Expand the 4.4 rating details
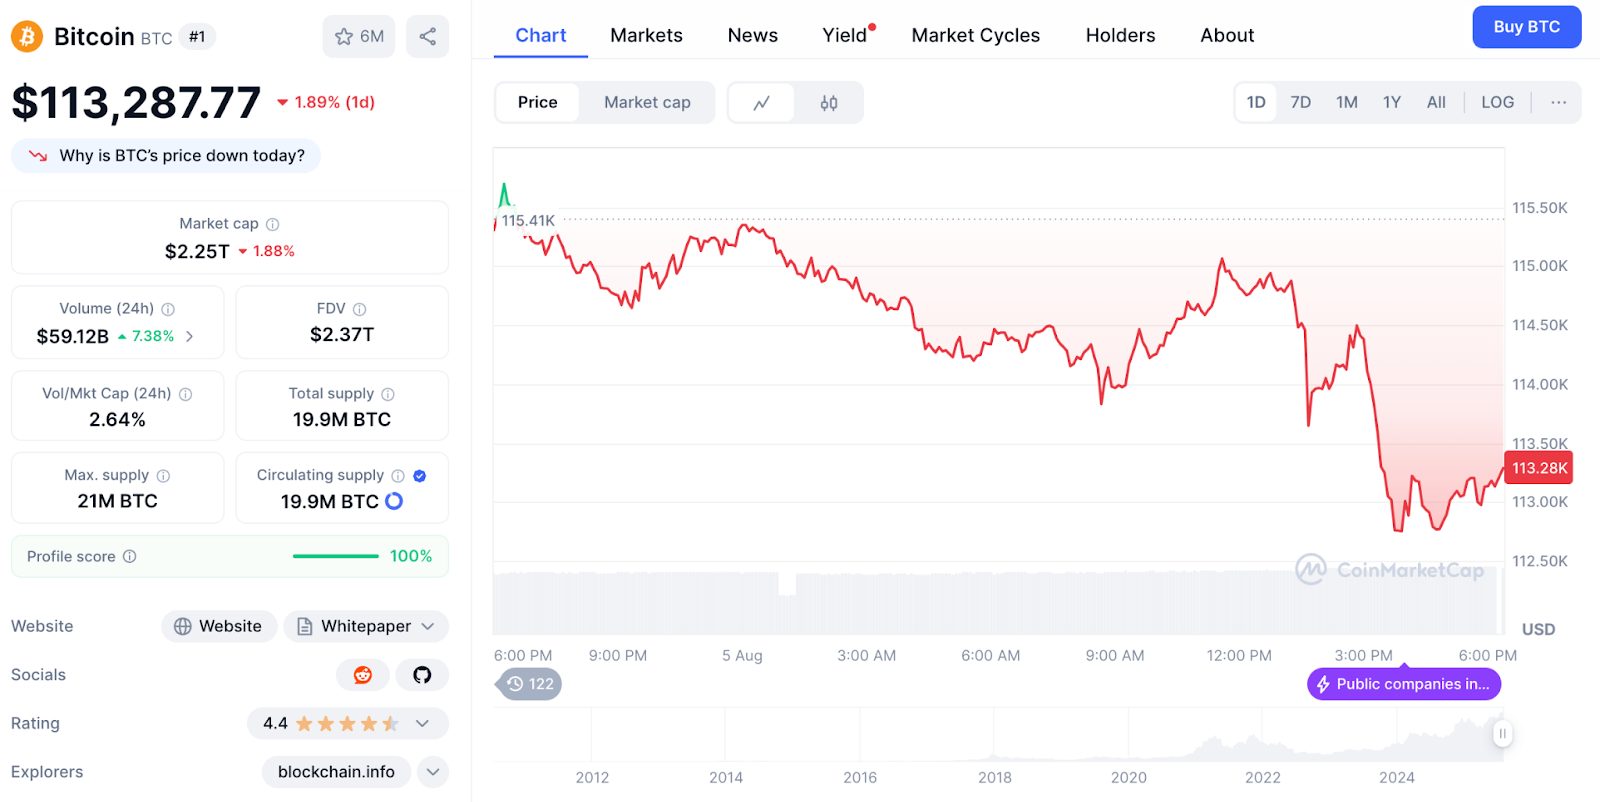This screenshot has width=1600, height=802. pos(422,723)
